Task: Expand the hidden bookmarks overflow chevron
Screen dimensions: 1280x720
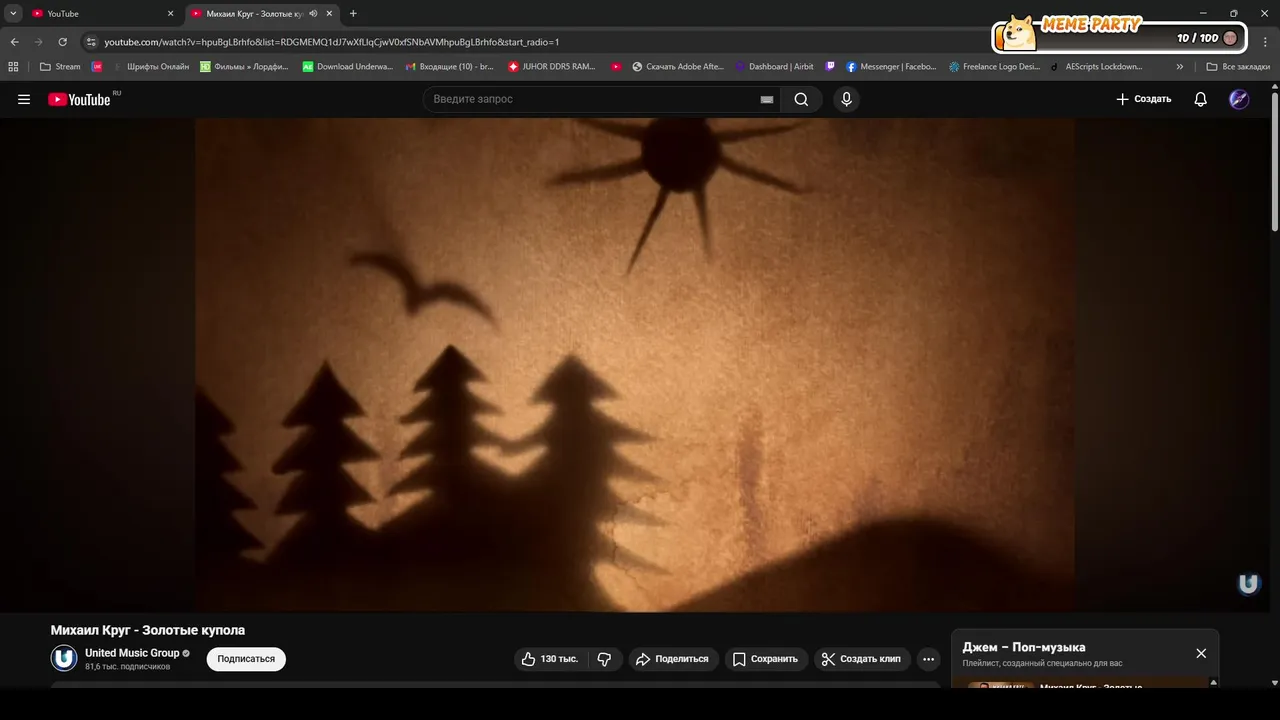Action: [1180, 67]
